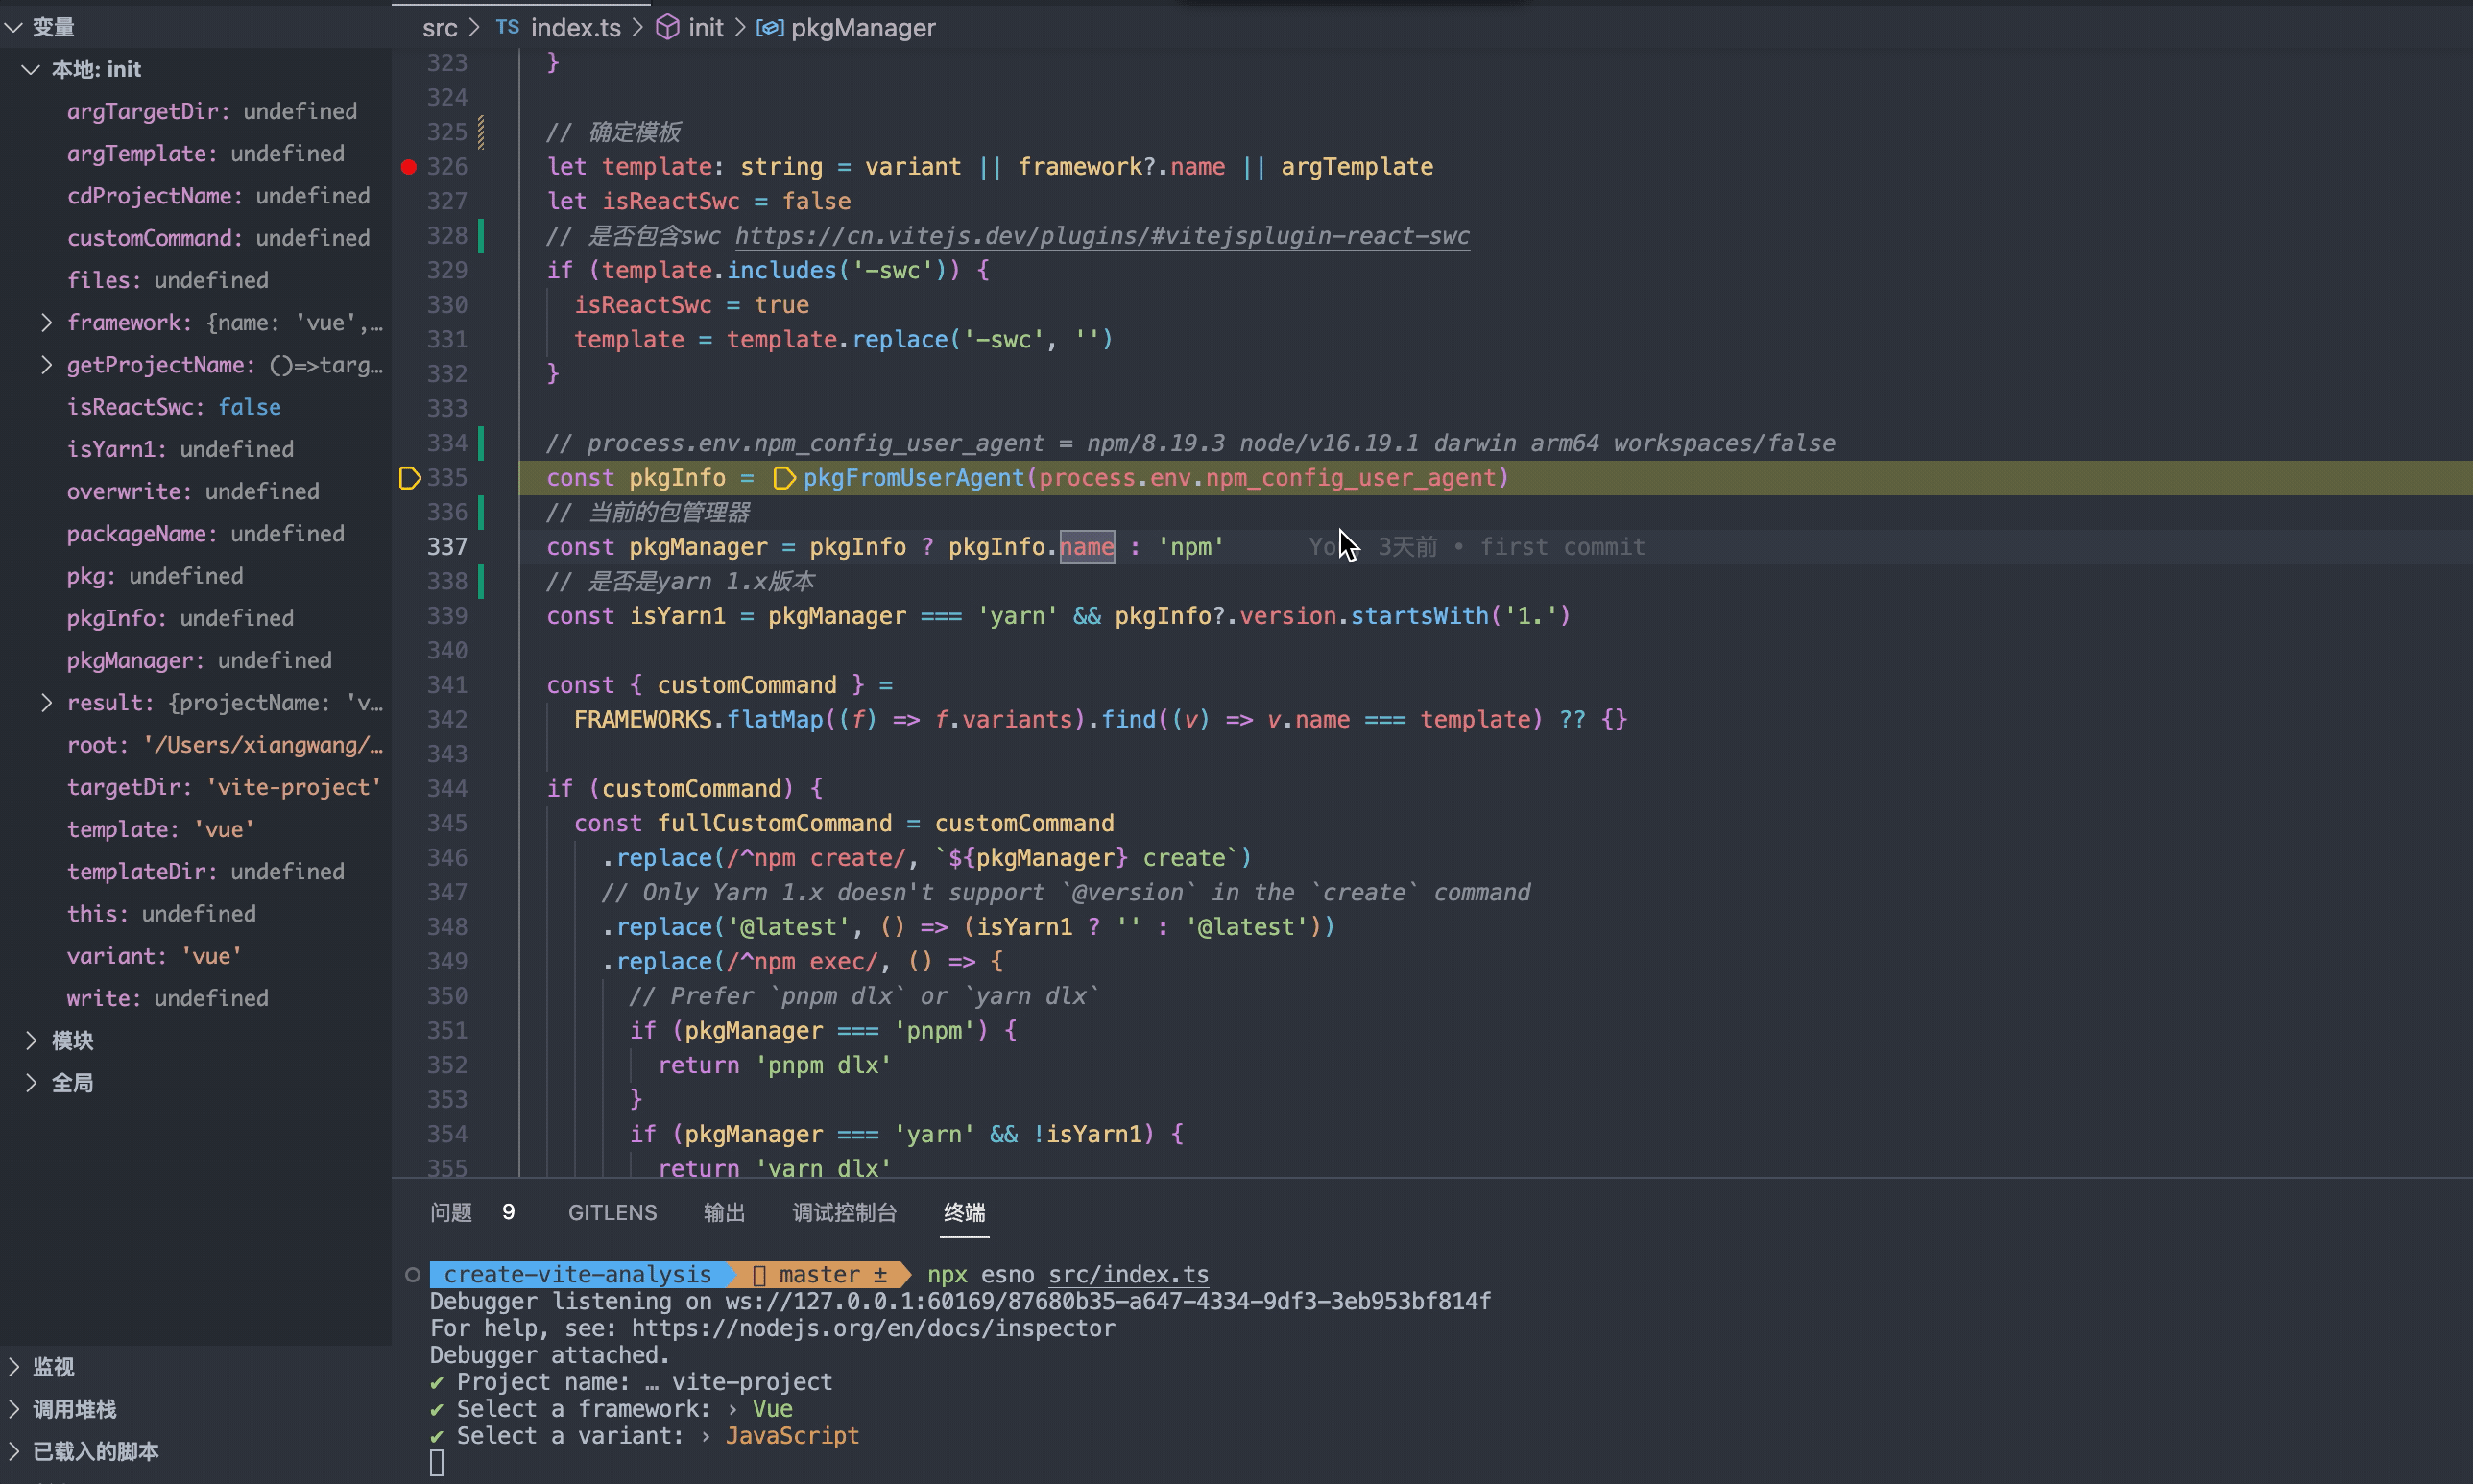Toggle the red breakpoint on line 326
This screenshot has height=1484, width=2473.
click(408, 166)
